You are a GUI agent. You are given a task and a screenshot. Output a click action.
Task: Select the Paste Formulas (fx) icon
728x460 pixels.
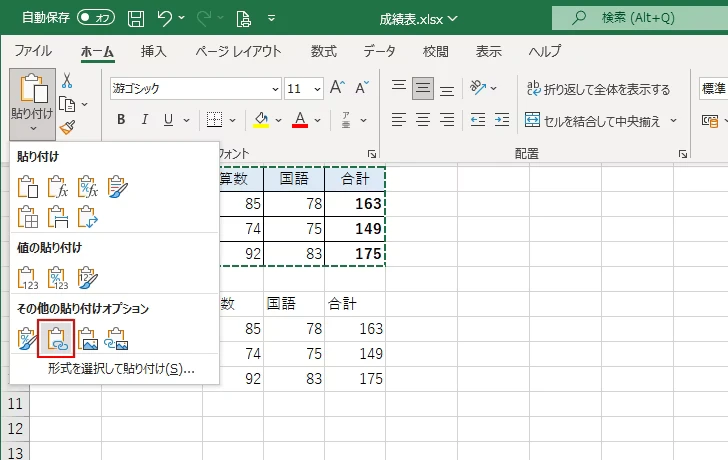click(58, 185)
